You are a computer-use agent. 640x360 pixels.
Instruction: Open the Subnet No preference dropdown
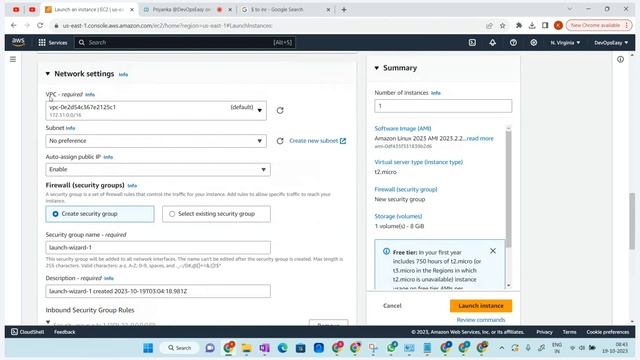point(156,141)
